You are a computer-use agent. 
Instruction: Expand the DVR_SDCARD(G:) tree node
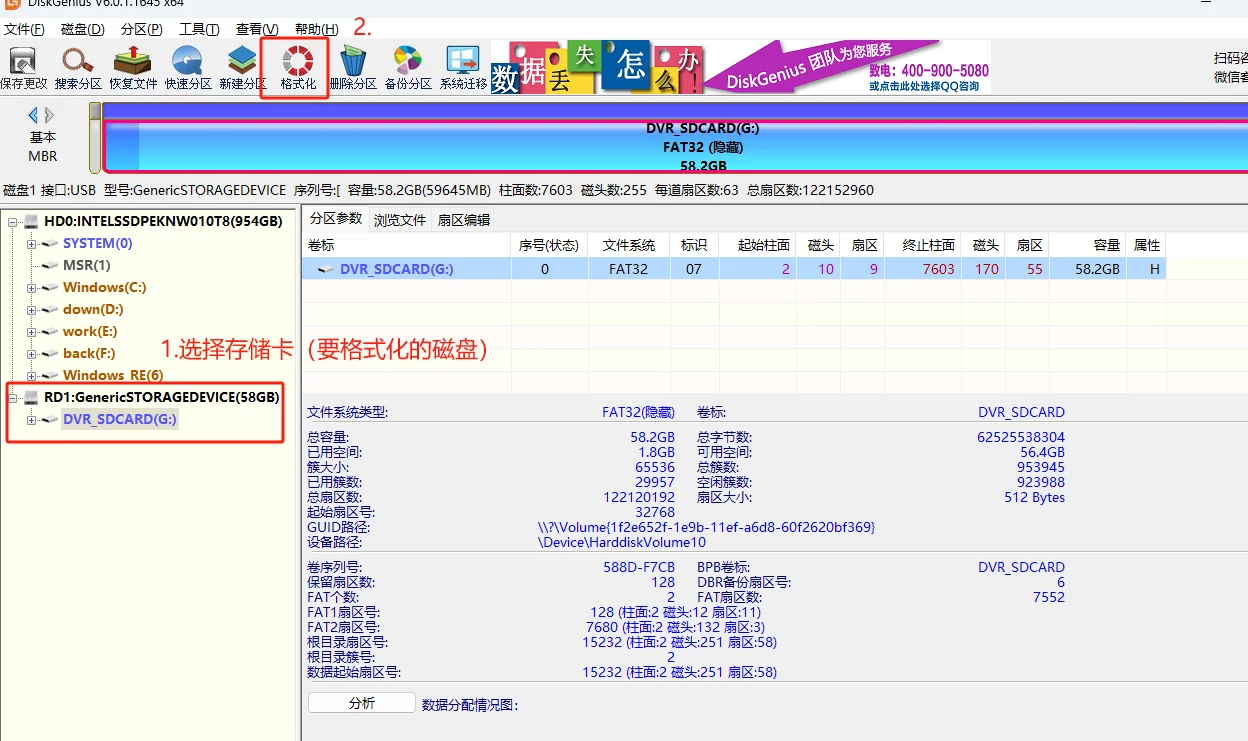tap(32, 419)
